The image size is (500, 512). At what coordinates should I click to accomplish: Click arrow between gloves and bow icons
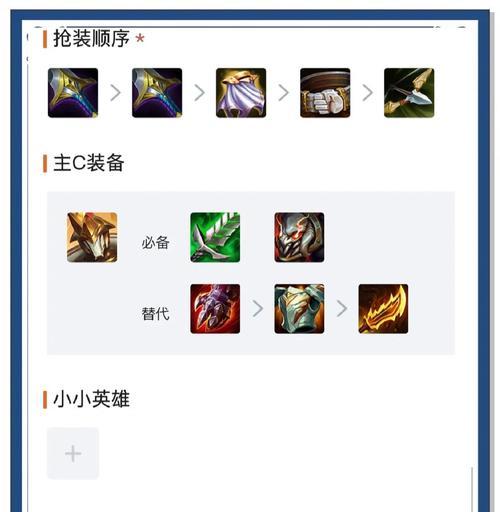coord(367,93)
